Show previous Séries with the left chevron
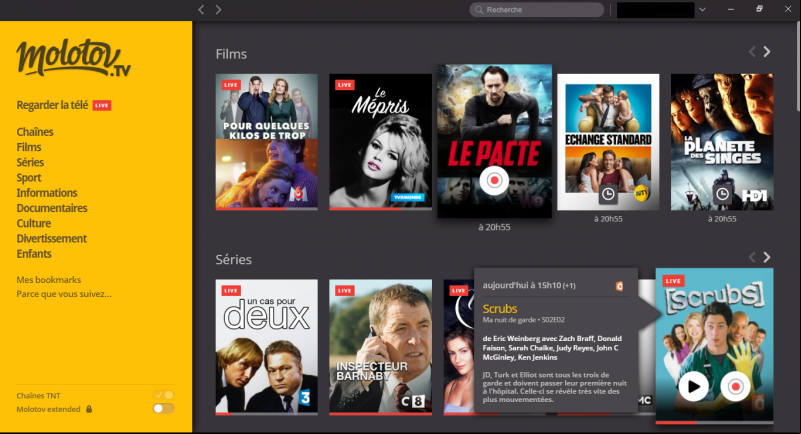This screenshot has height=434, width=801. tap(752, 257)
